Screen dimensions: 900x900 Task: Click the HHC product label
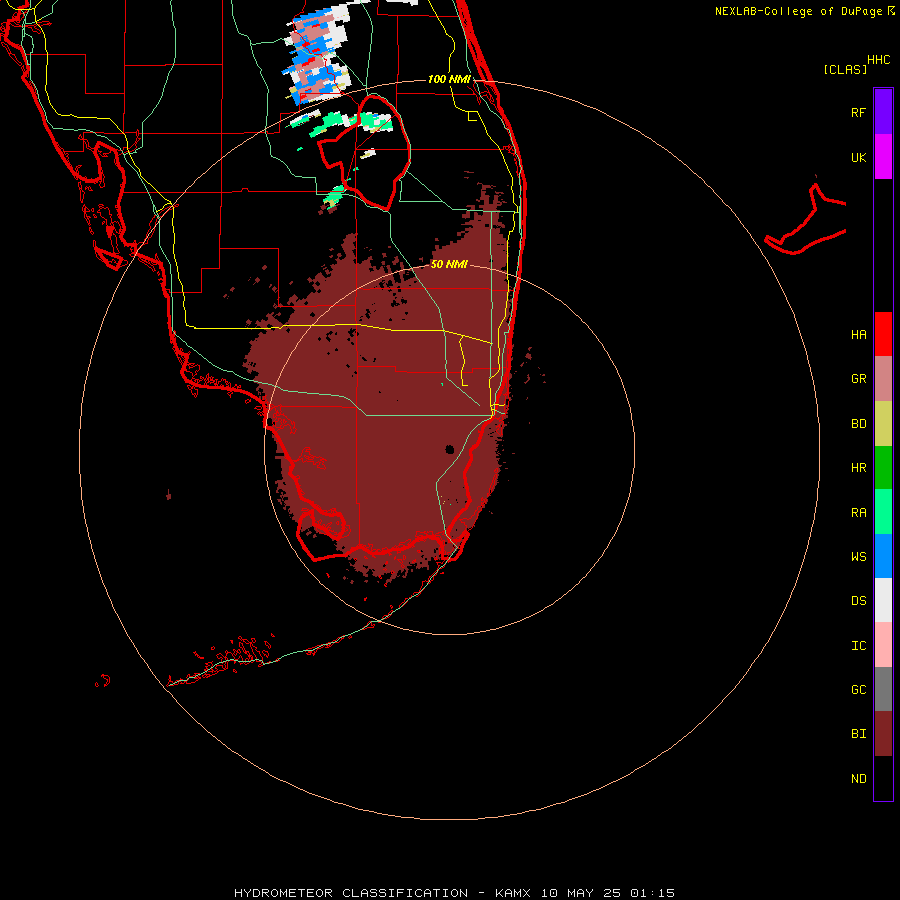878,60
